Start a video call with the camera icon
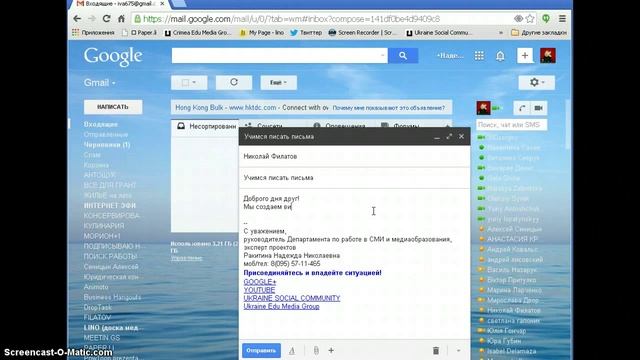 point(539,108)
